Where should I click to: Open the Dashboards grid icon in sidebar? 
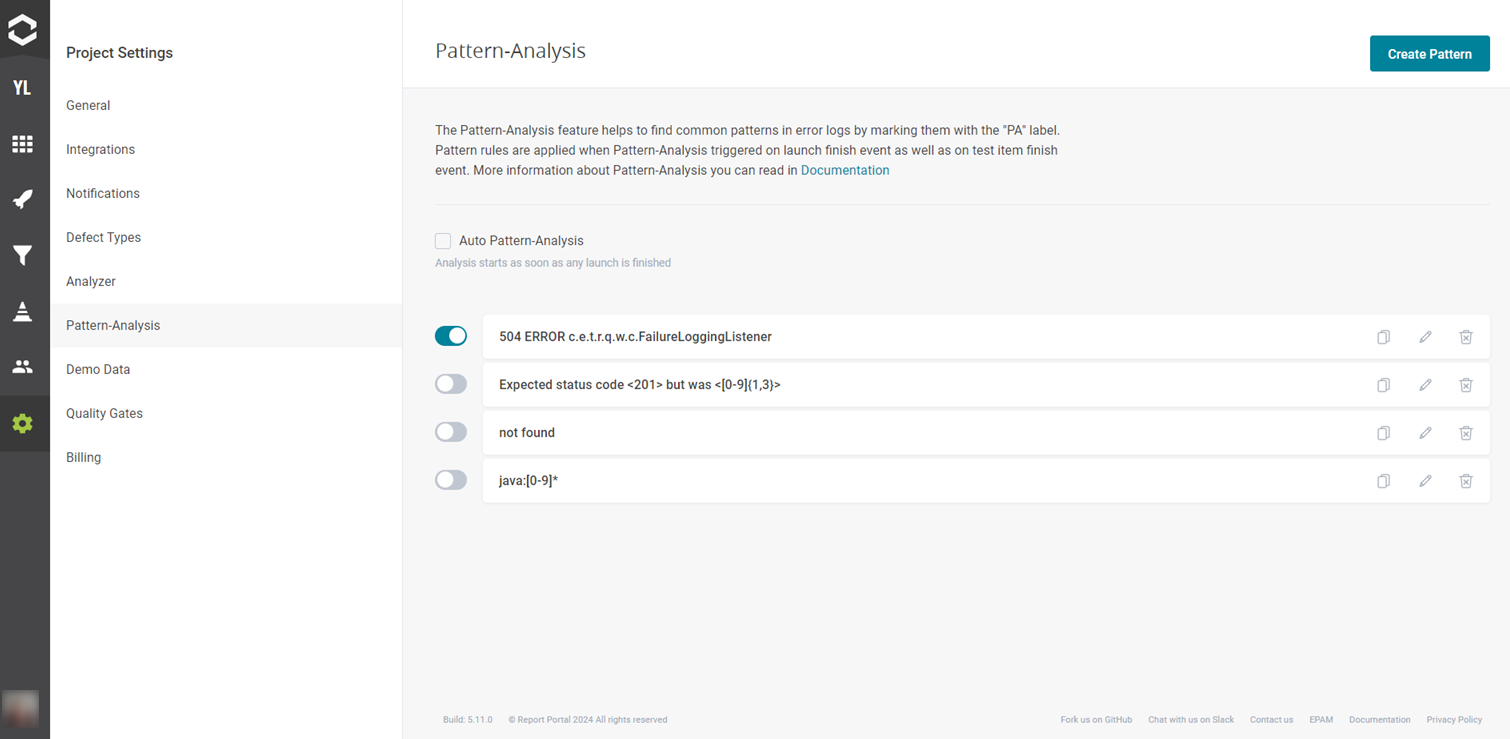pyautogui.click(x=22, y=144)
